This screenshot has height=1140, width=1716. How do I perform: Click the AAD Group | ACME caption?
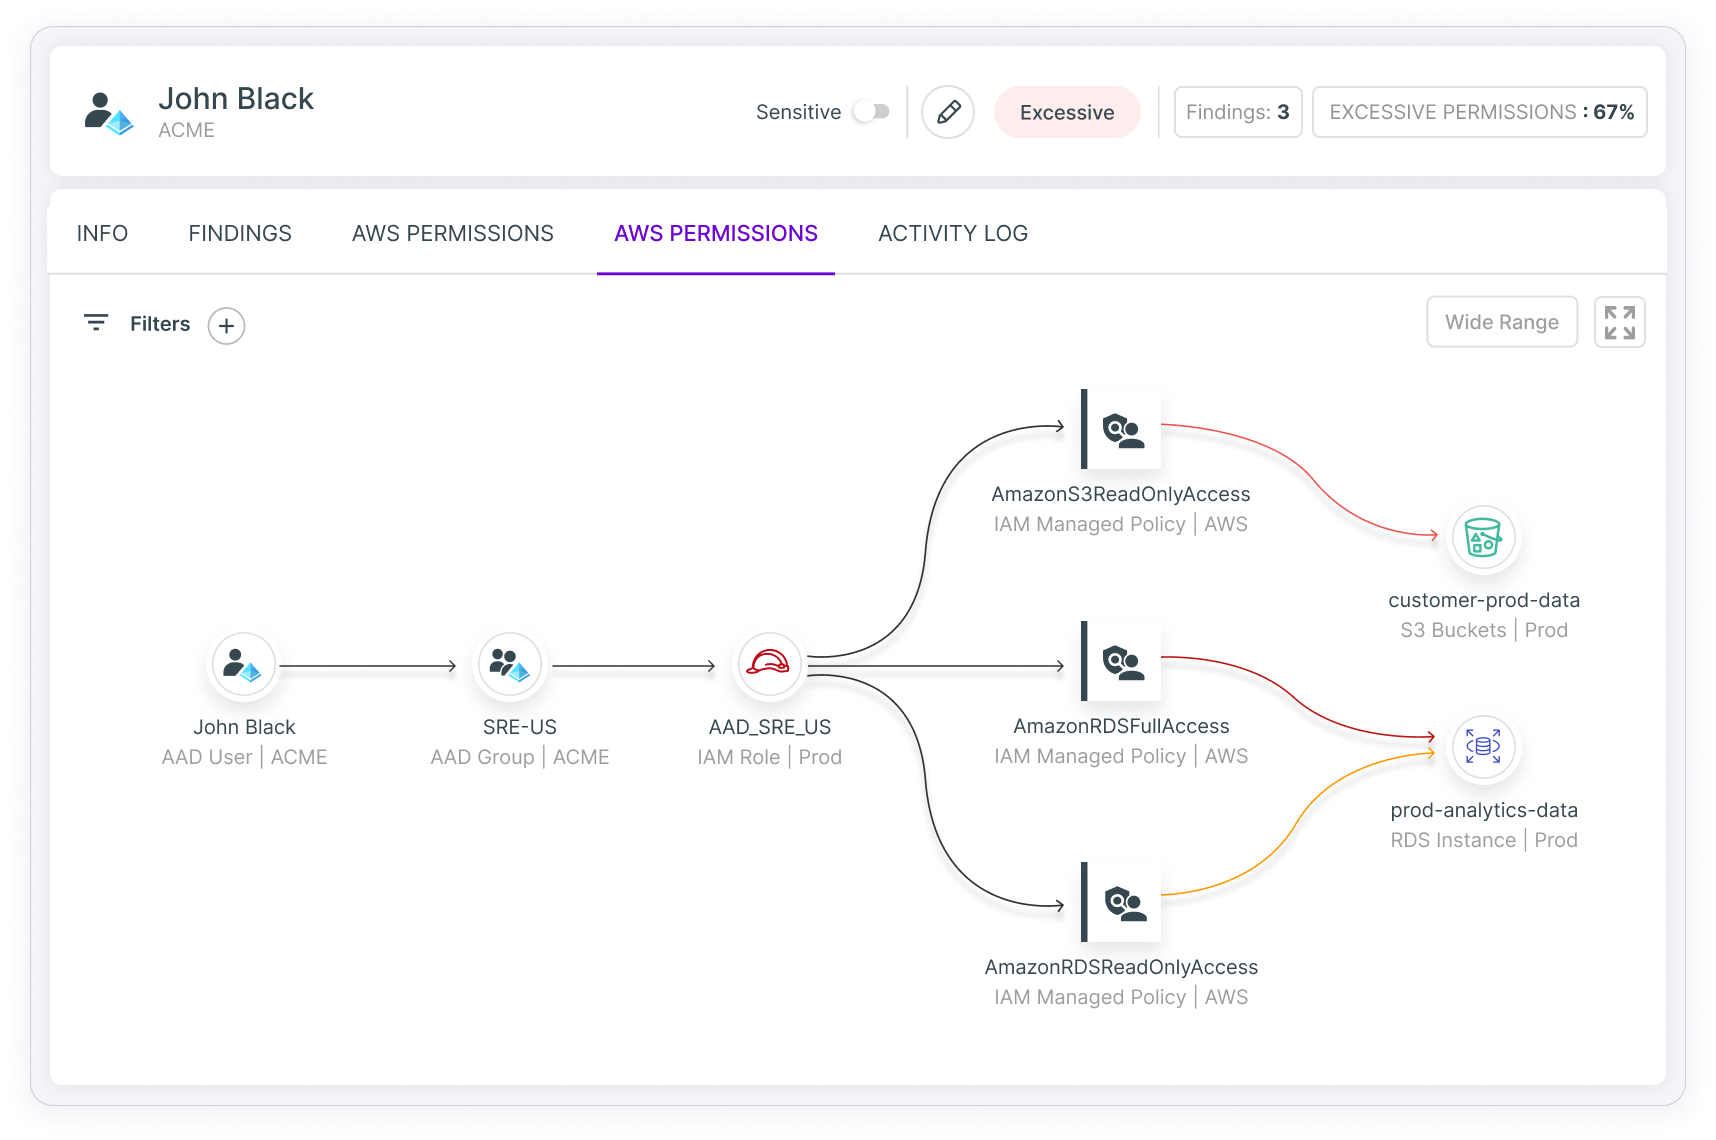click(x=520, y=757)
